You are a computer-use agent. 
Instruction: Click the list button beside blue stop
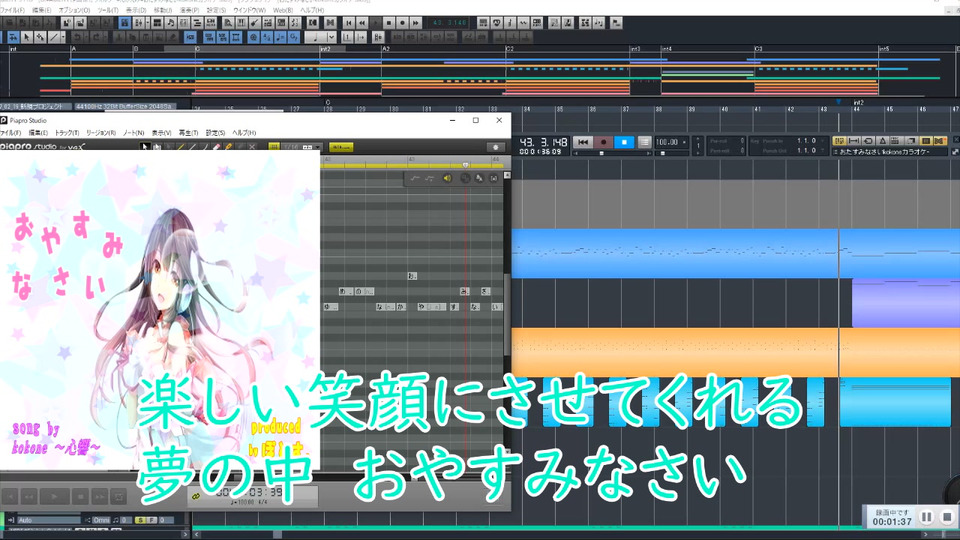tap(644, 142)
